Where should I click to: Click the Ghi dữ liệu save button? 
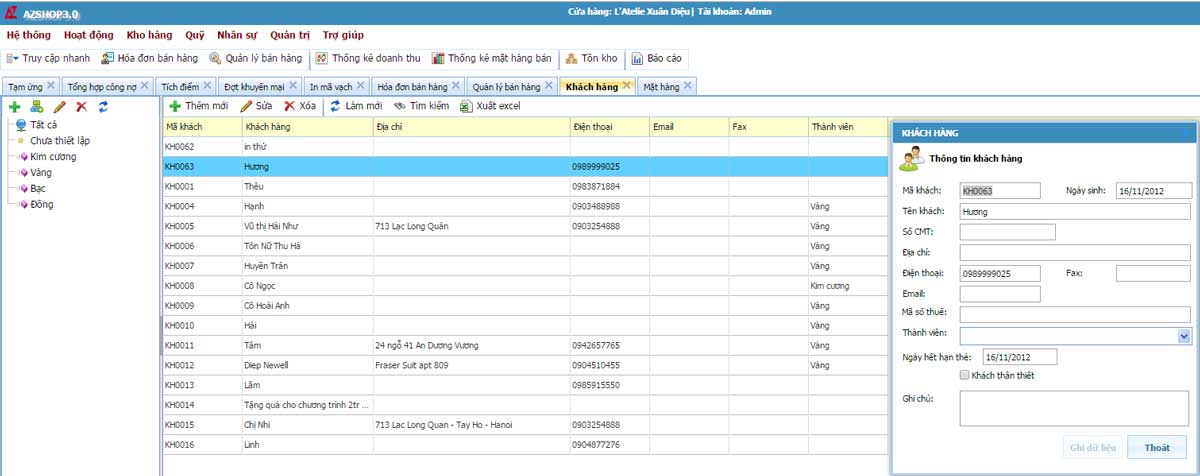[x=1092, y=448]
